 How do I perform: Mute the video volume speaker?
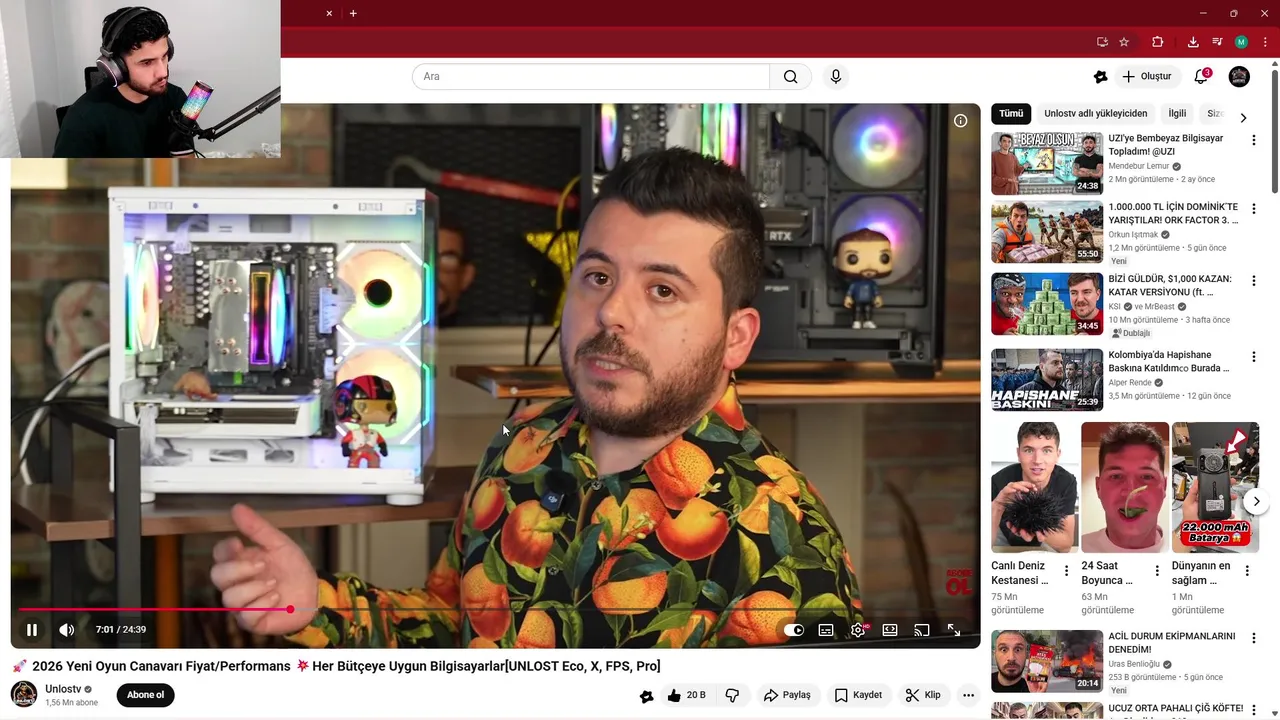click(66, 630)
